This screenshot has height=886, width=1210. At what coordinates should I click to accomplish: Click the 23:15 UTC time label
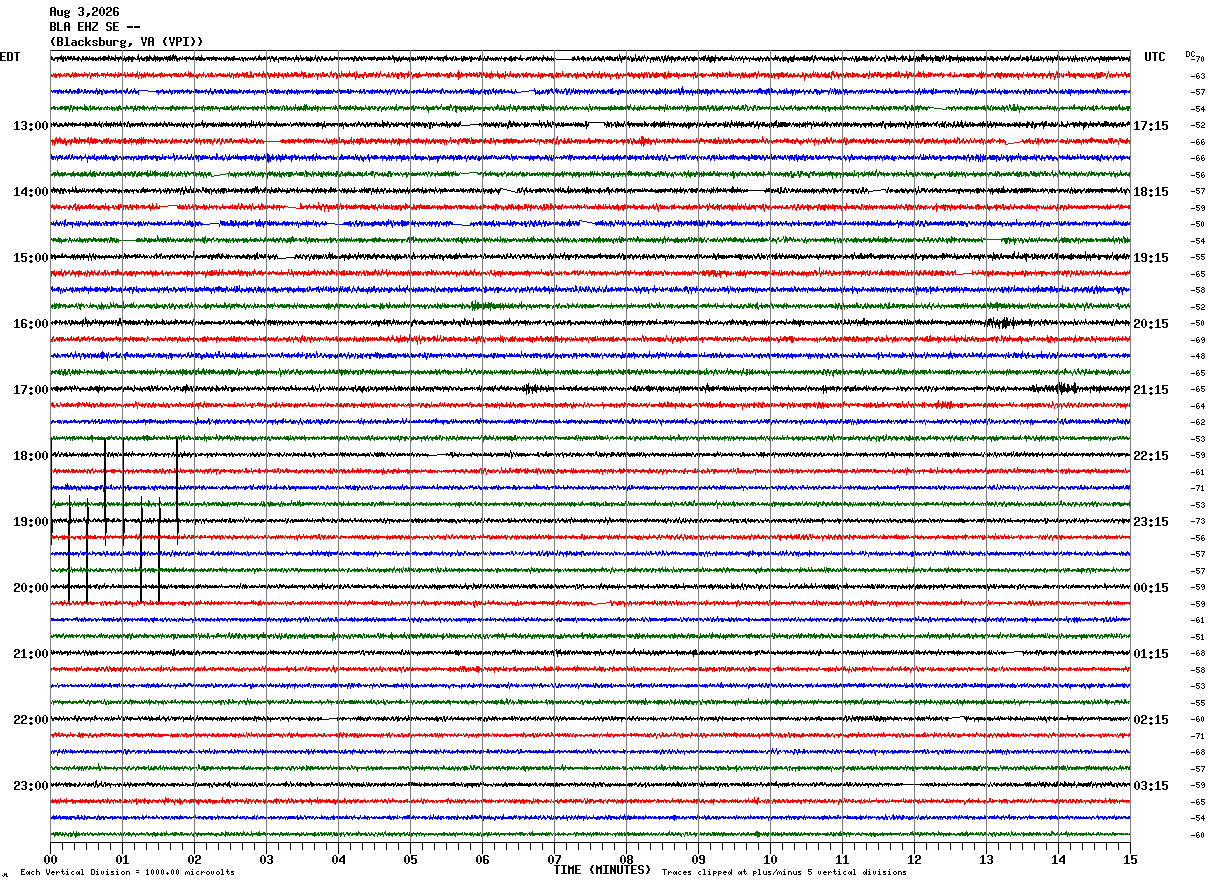(x=1151, y=522)
